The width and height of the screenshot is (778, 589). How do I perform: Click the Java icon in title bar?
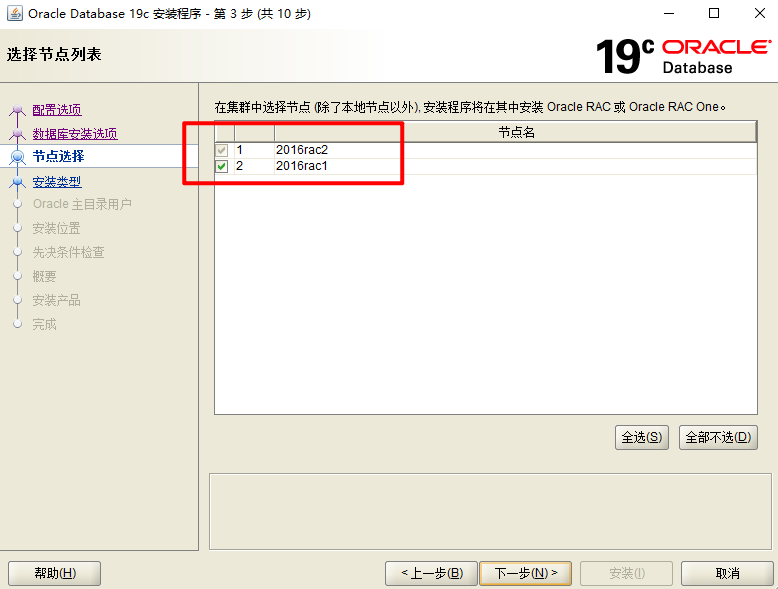(13, 14)
